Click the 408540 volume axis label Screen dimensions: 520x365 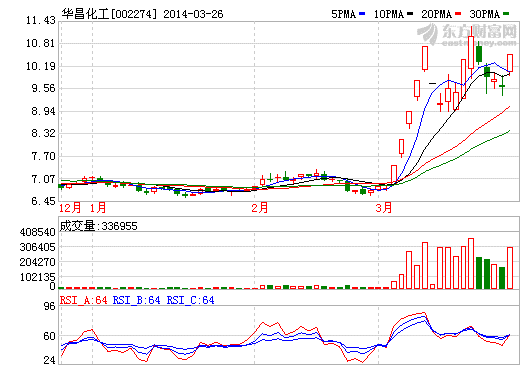[x=38, y=232]
